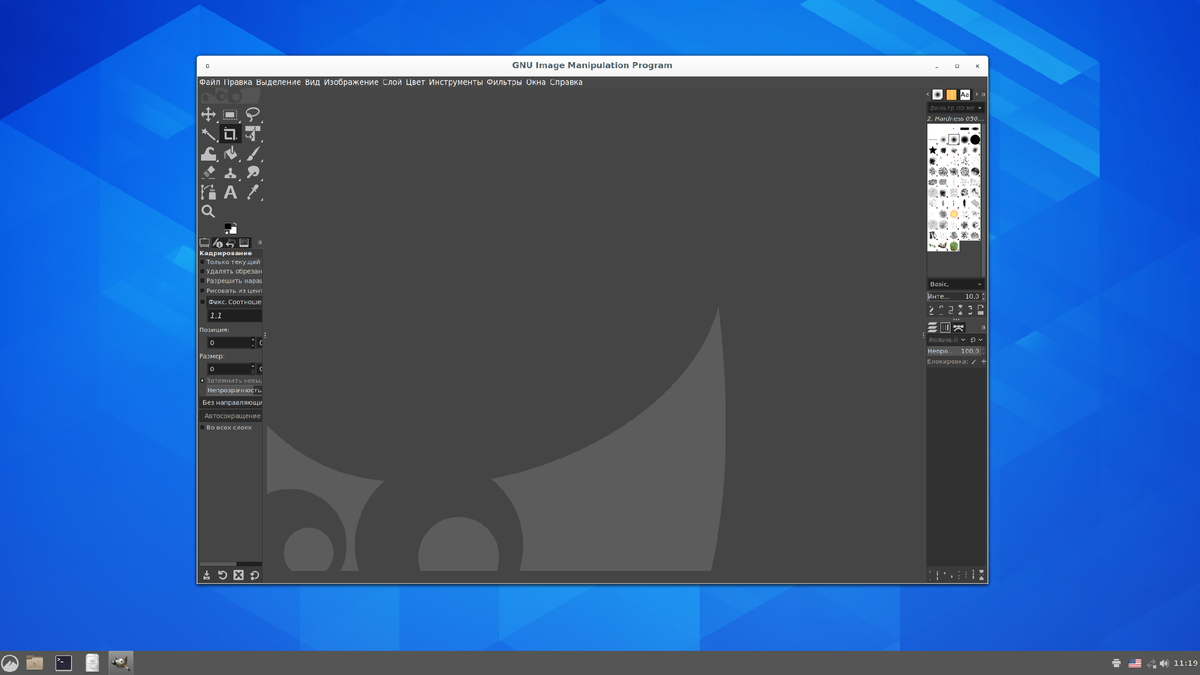Select the Zoom (magnifier) tool
This screenshot has width=1200, height=675.
pyautogui.click(x=208, y=211)
